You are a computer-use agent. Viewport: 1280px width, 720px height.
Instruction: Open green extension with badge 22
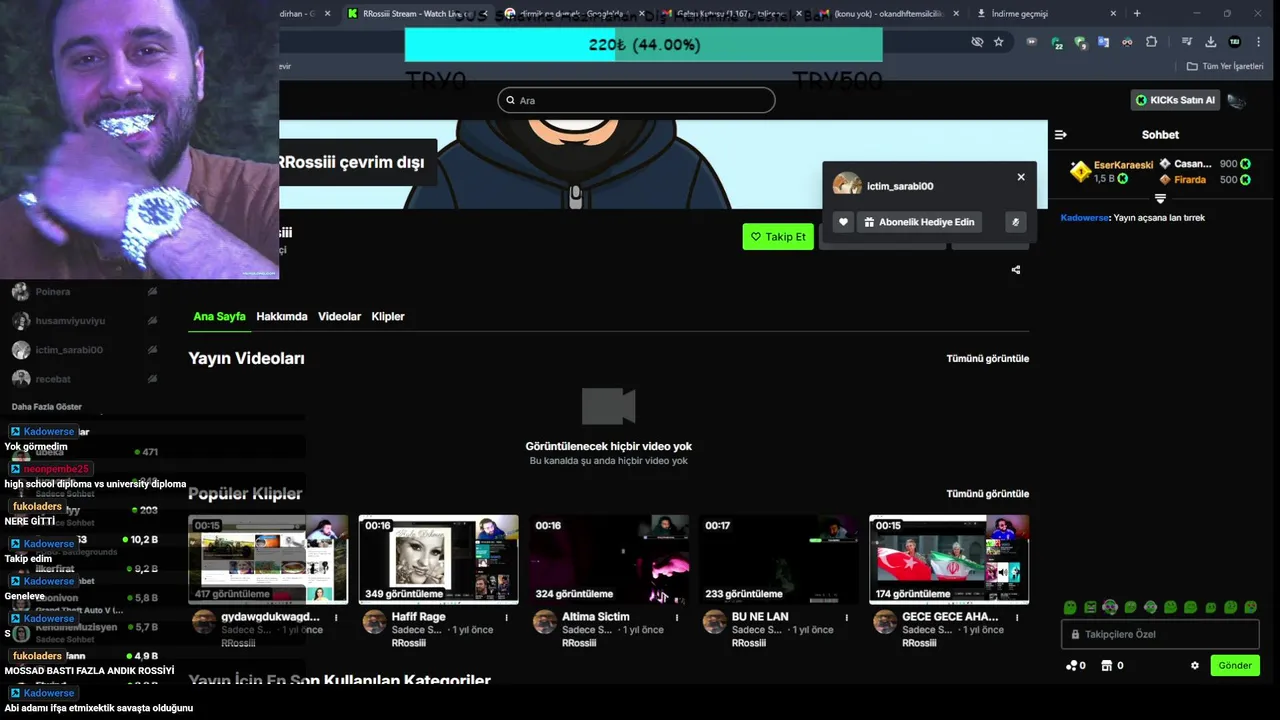click(1057, 43)
